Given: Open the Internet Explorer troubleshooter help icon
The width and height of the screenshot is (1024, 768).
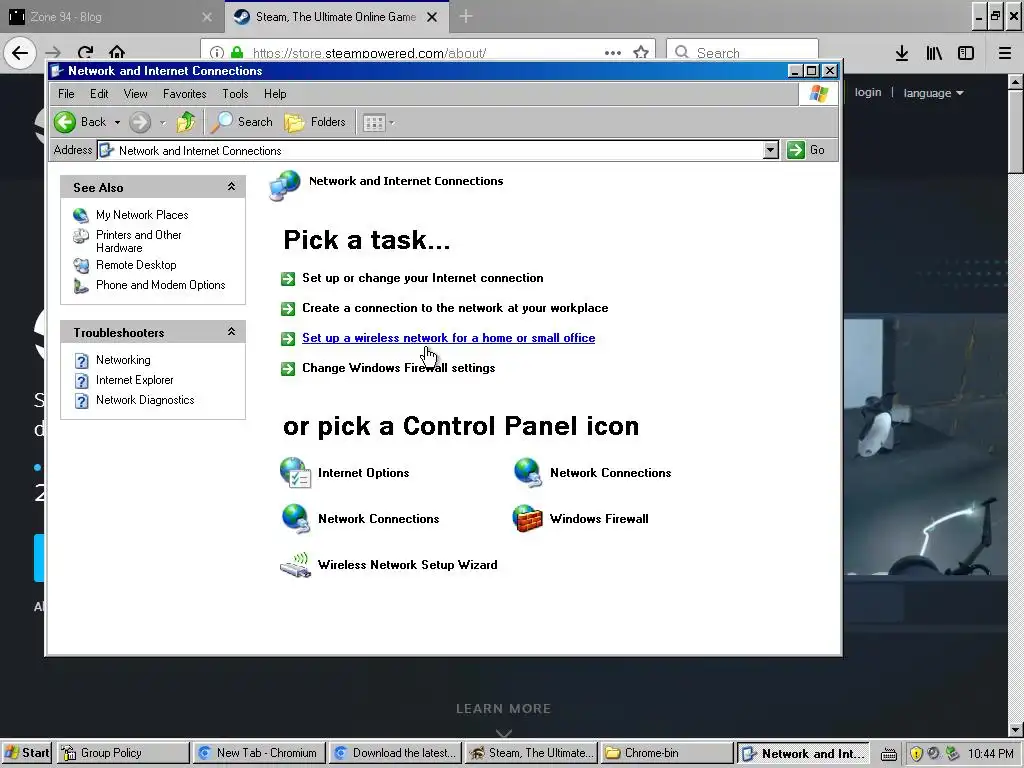Looking at the screenshot, I should (82, 381).
